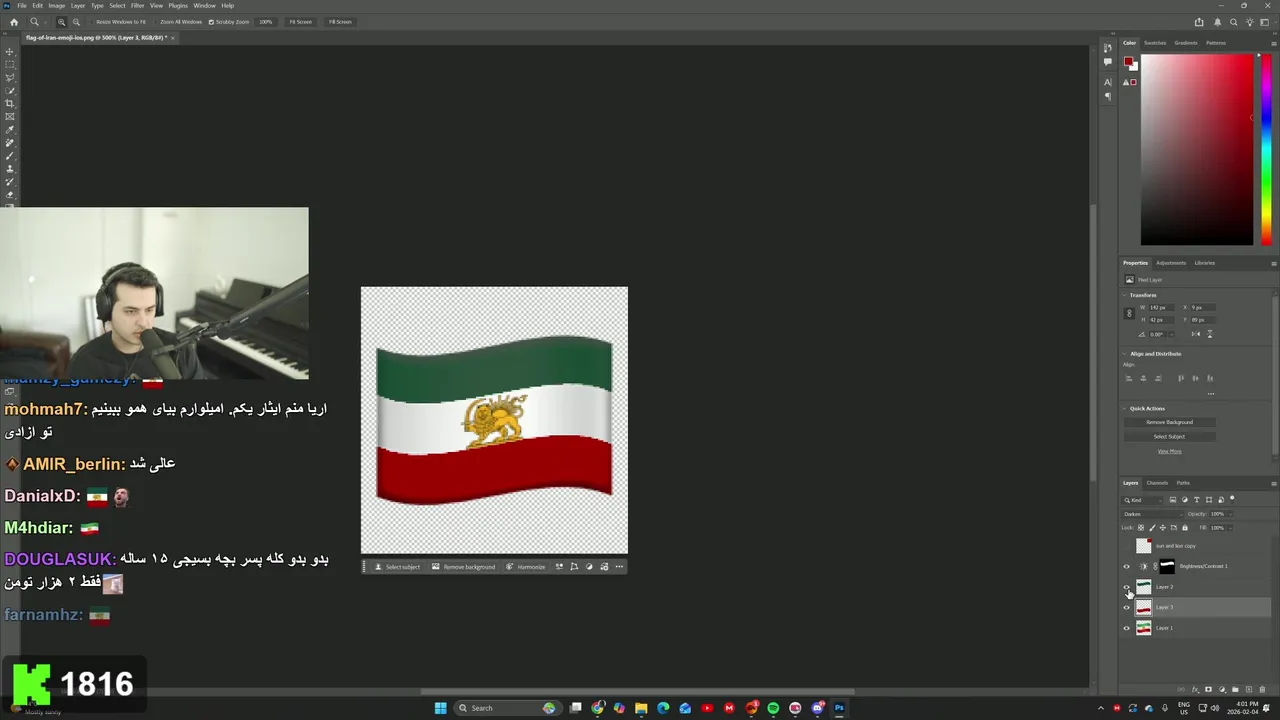The image size is (1280, 720).
Task: Uncheck the Scrubby Zoom checkbox
Action: tap(211, 22)
